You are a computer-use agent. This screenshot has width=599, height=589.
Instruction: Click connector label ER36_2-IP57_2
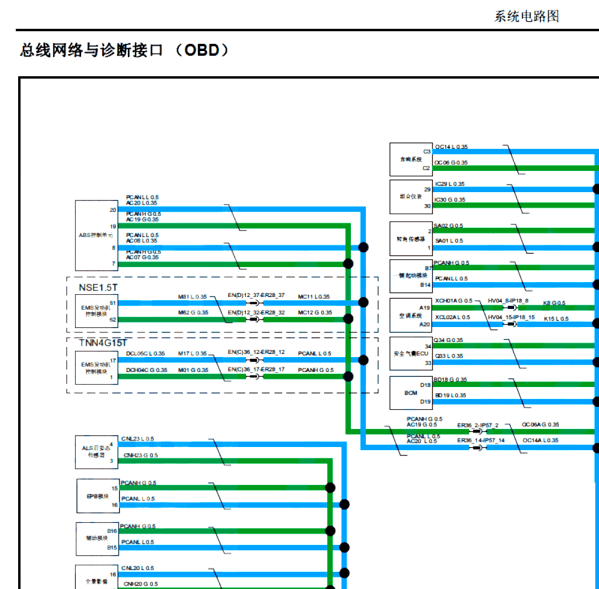pyautogui.click(x=478, y=425)
